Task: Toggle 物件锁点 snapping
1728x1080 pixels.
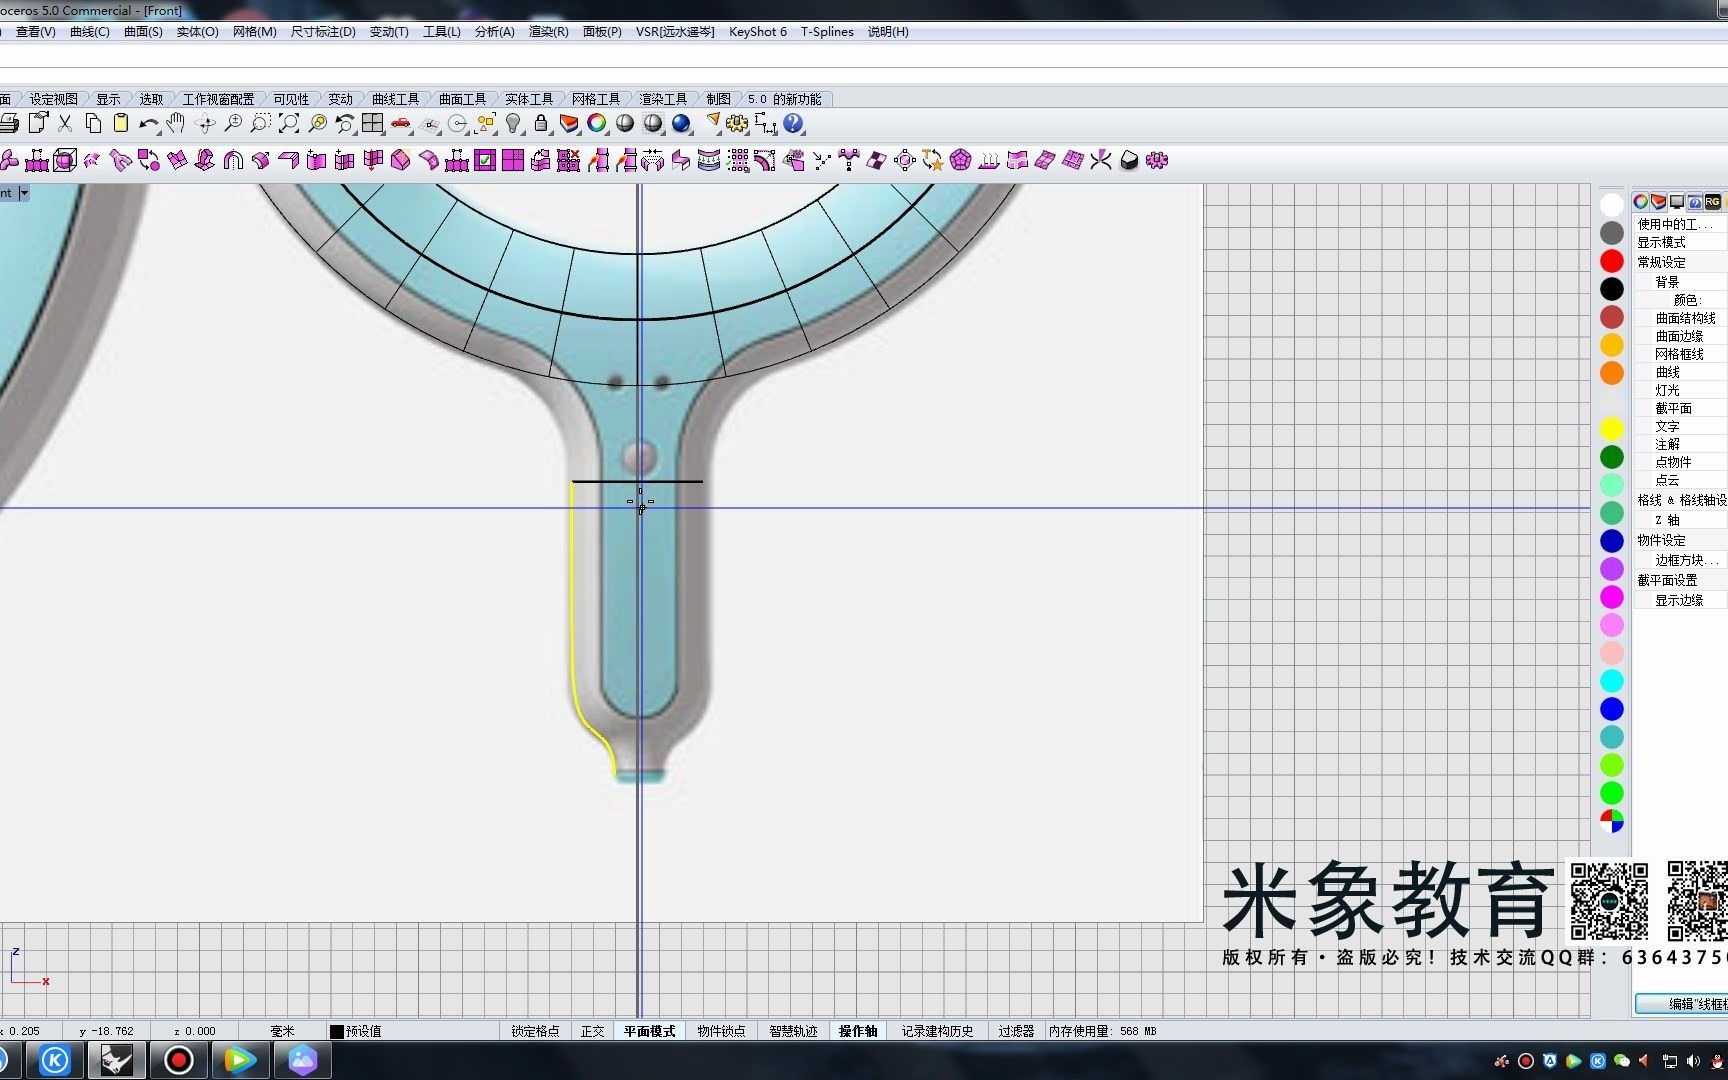Action: pos(720,1031)
